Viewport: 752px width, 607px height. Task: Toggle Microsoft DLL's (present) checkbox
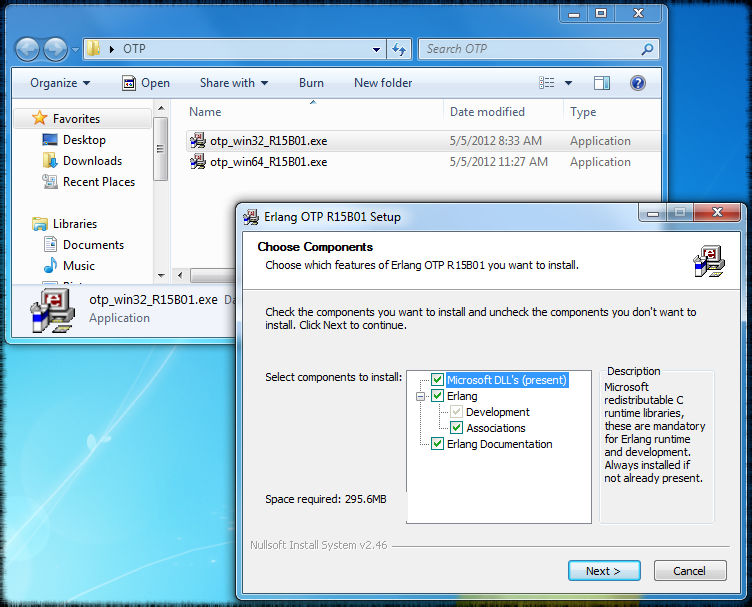pos(437,380)
